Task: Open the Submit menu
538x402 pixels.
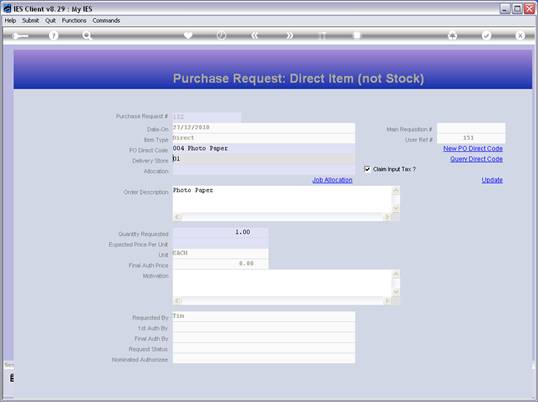Action: point(31,21)
